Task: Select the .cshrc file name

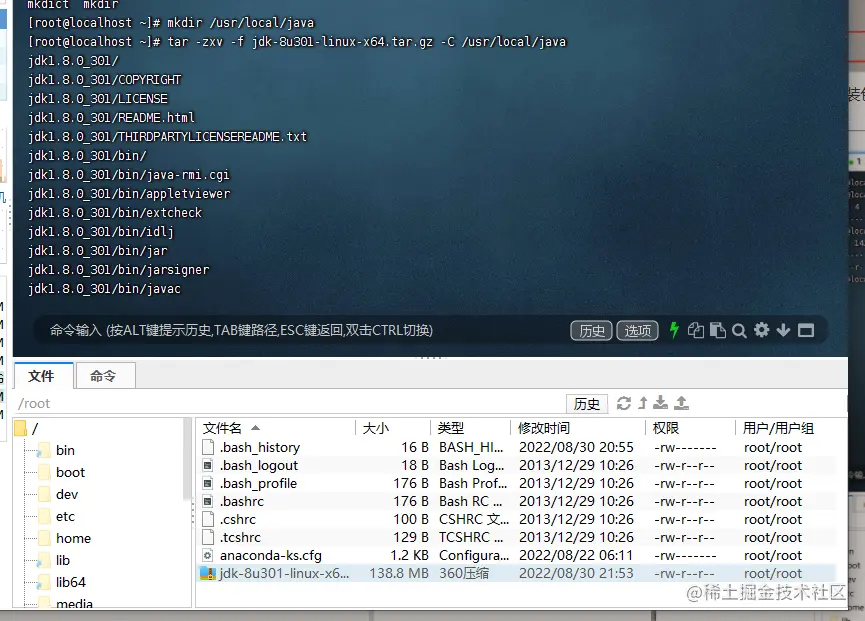Action: click(238, 520)
